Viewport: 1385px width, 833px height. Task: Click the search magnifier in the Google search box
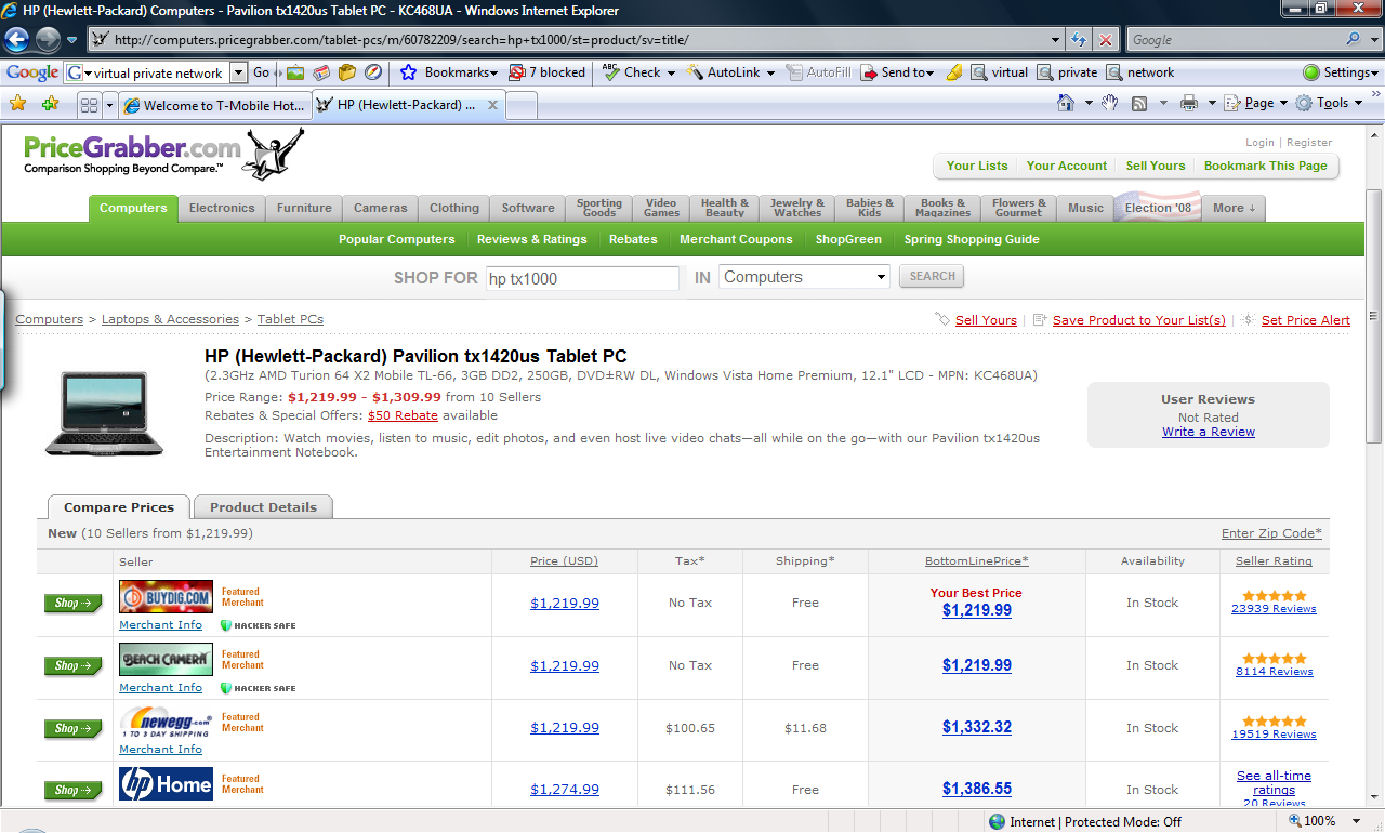(x=1353, y=40)
